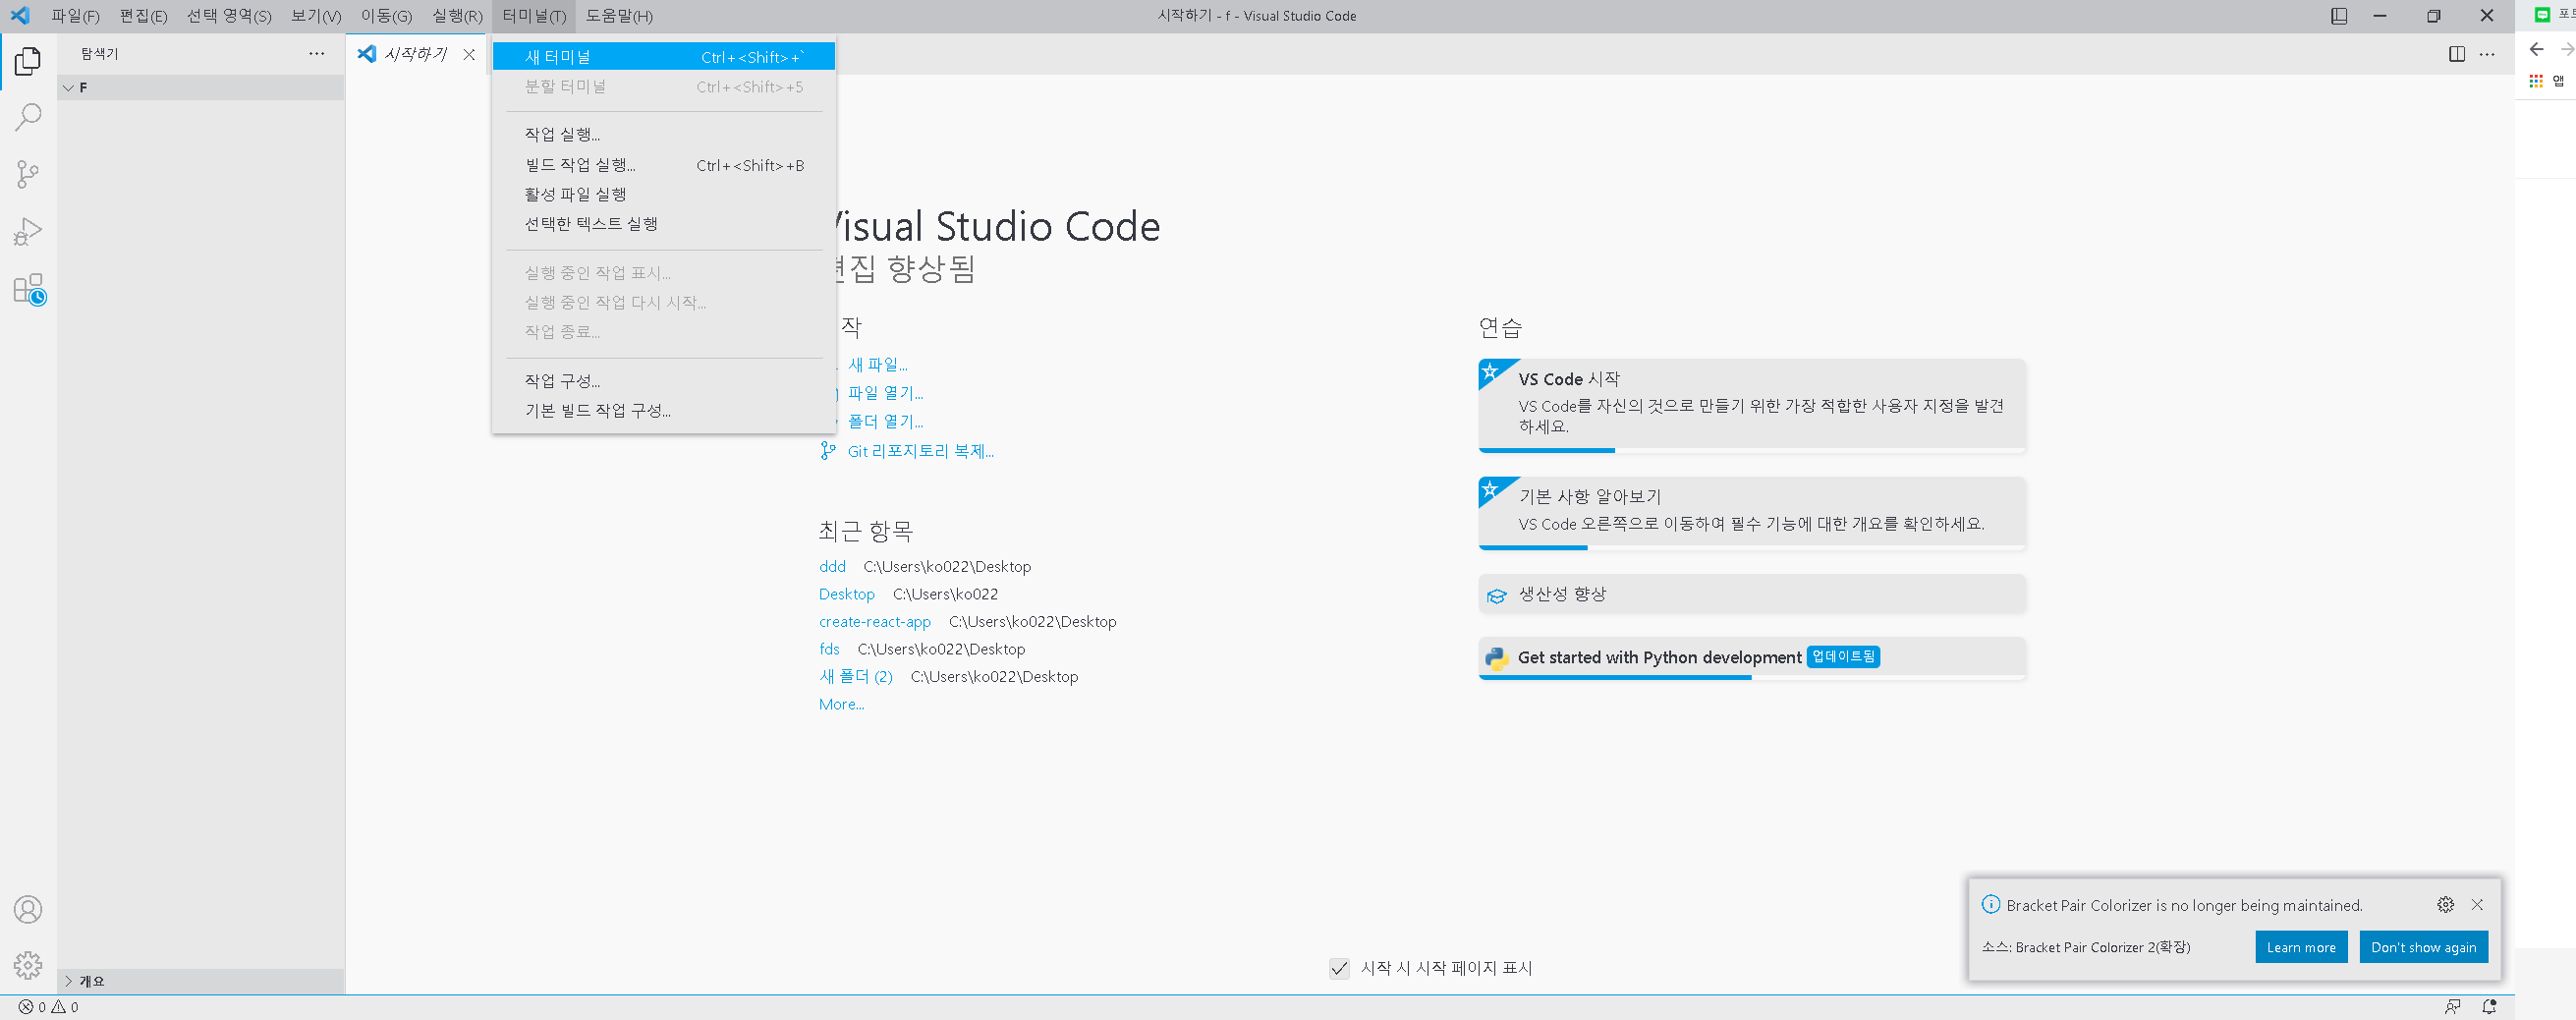Open recent folder Desktop
The image size is (2576, 1020).
point(847,594)
